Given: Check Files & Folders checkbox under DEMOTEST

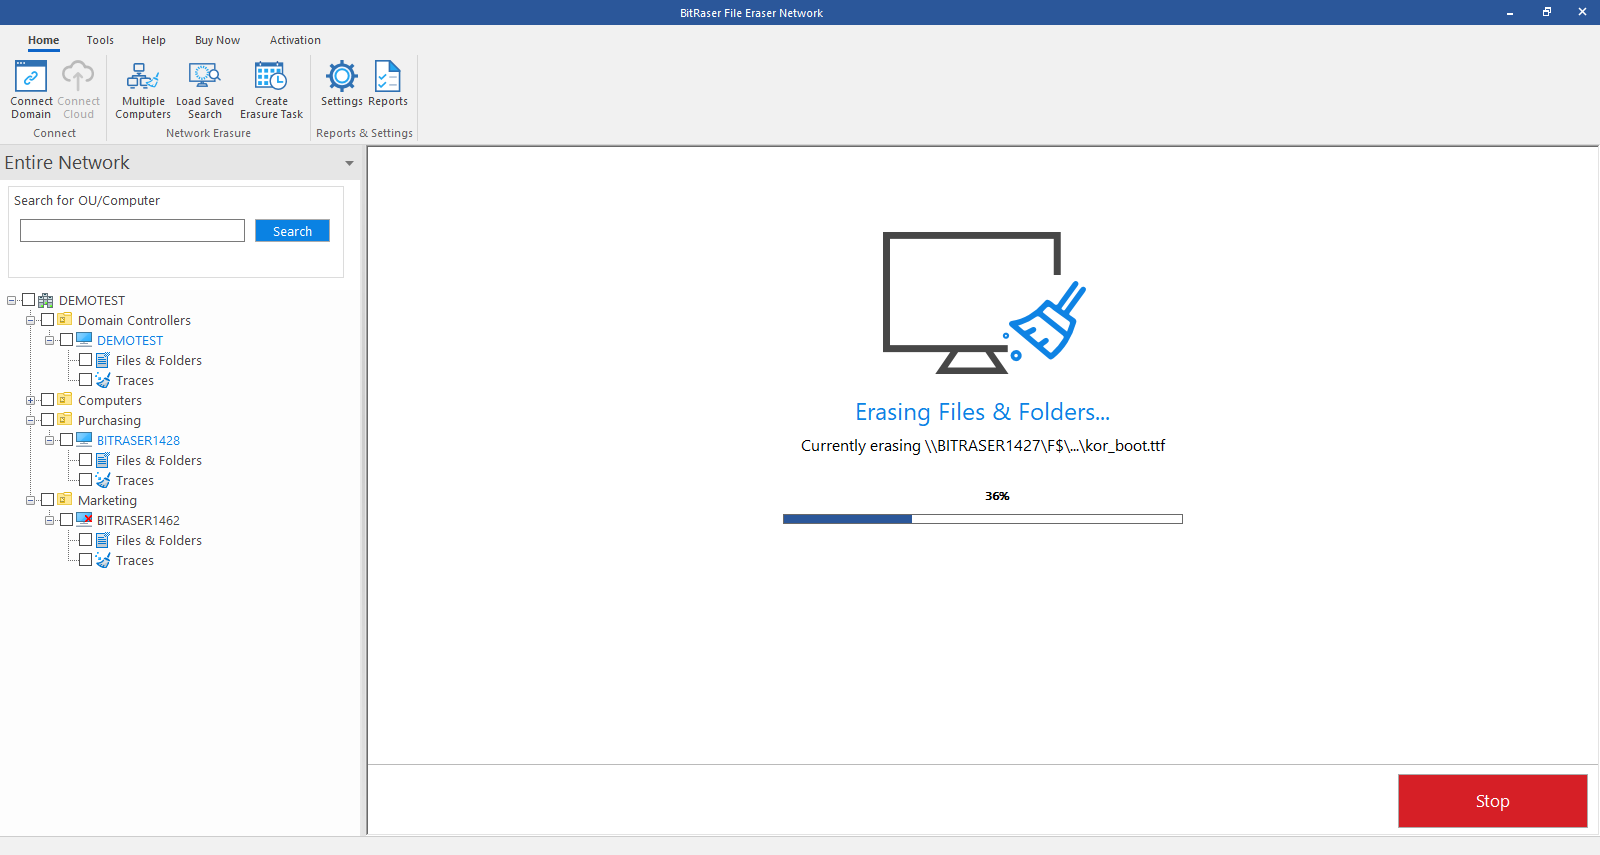Looking at the screenshot, I should (85, 360).
